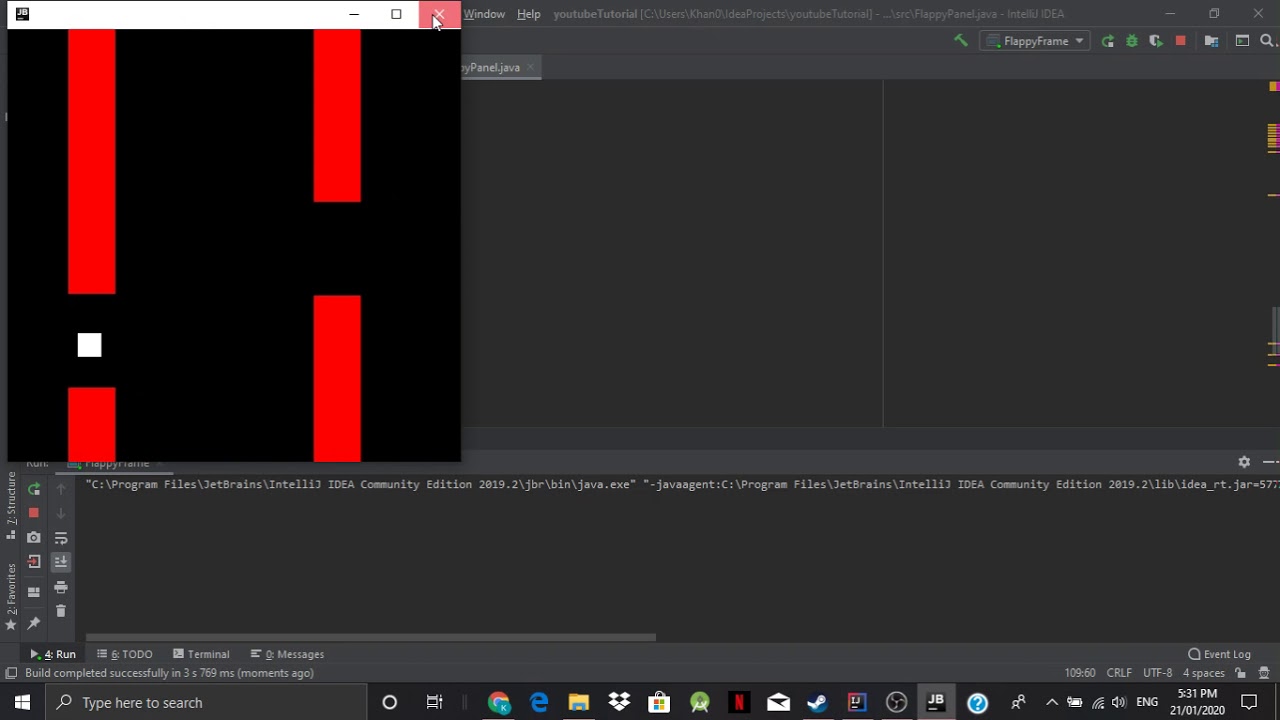Open Google Chrome from the taskbar
Image resolution: width=1280 pixels, height=720 pixels.
point(498,702)
